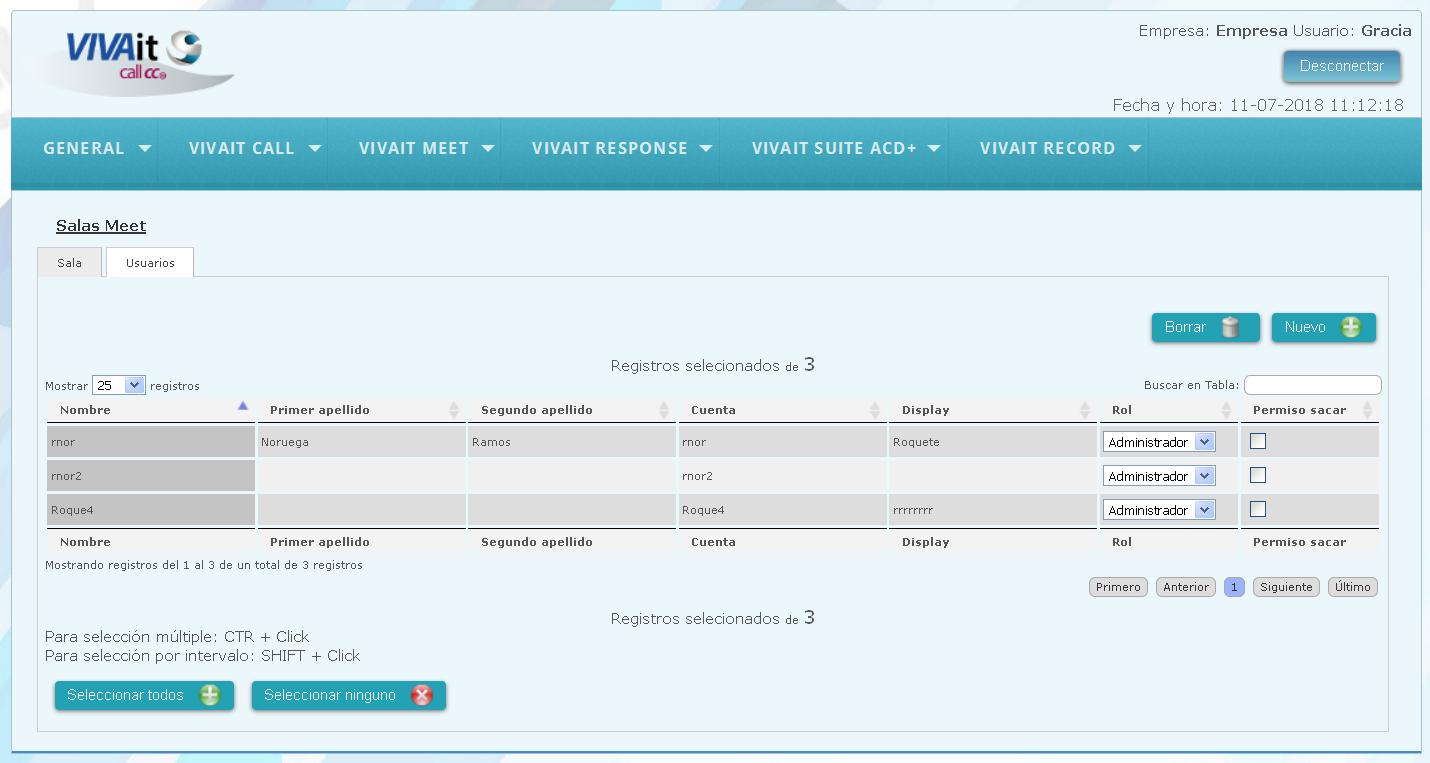Go to Siguiente page of records
1430x763 pixels.
click(1286, 587)
